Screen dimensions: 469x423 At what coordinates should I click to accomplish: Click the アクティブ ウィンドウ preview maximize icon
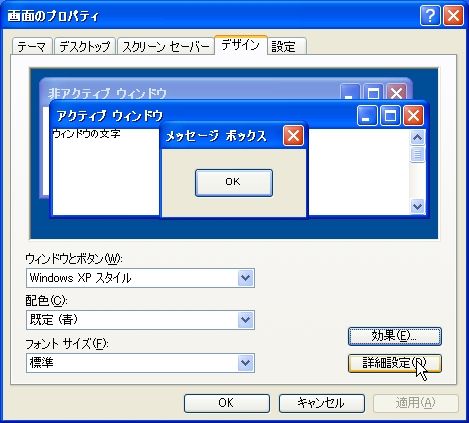pyautogui.click(x=390, y=116)
